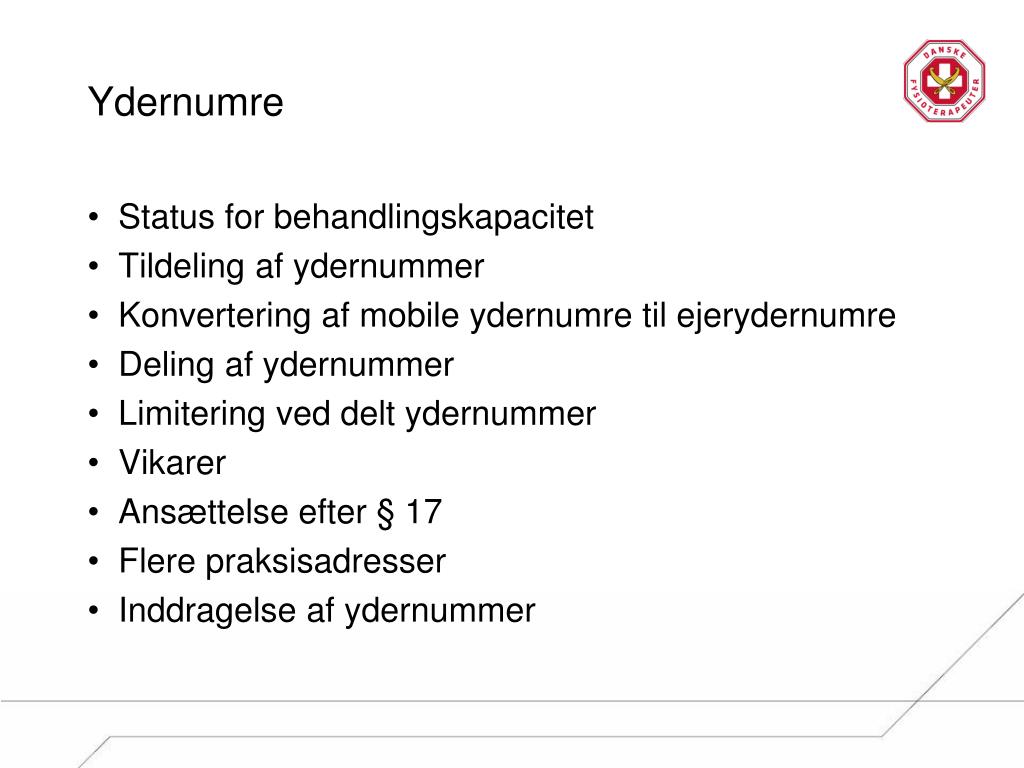
Task: Click the word behandlingskapacitet
Action: point(433,217)
